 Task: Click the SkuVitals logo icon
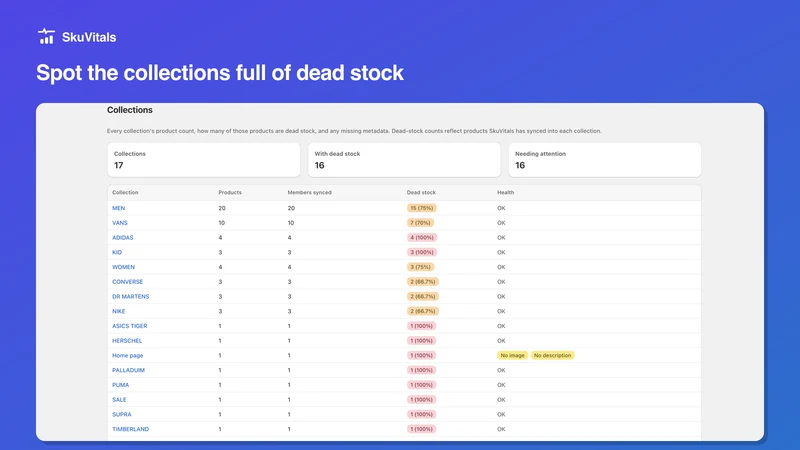pyautogui.click(x=46, y=36)
